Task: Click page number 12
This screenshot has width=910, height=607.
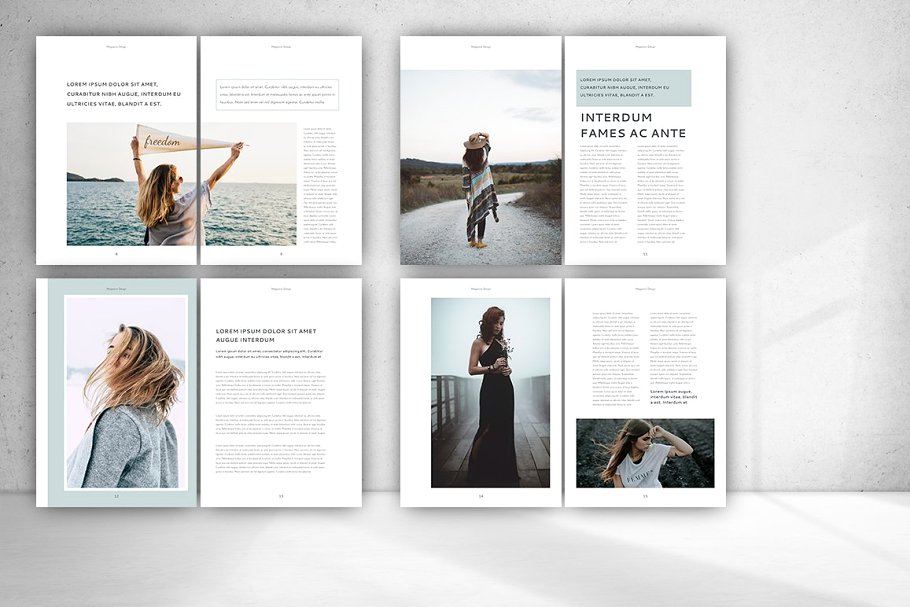Action: [116, 496]
